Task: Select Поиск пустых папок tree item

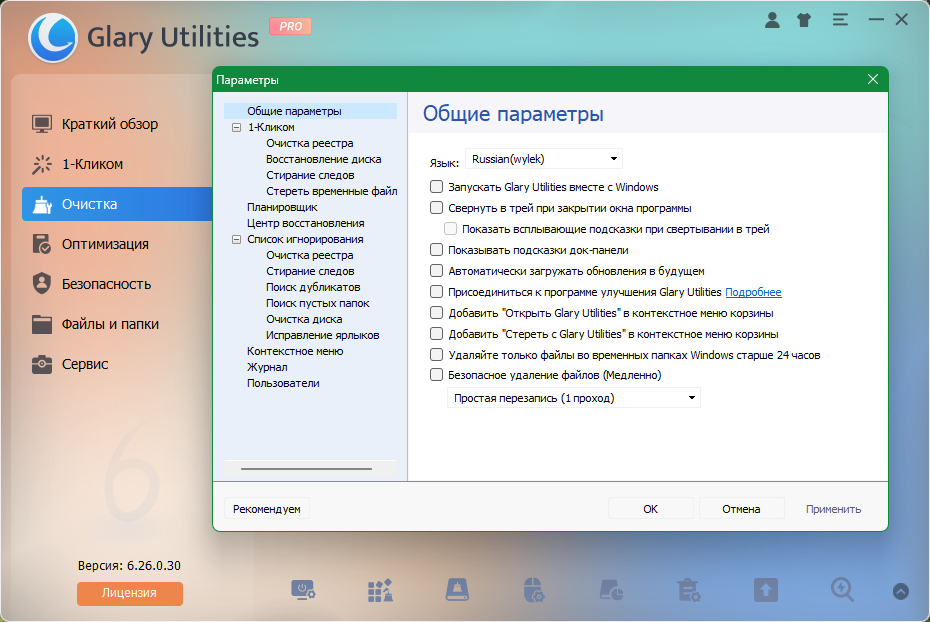Action: coord(317,303)
